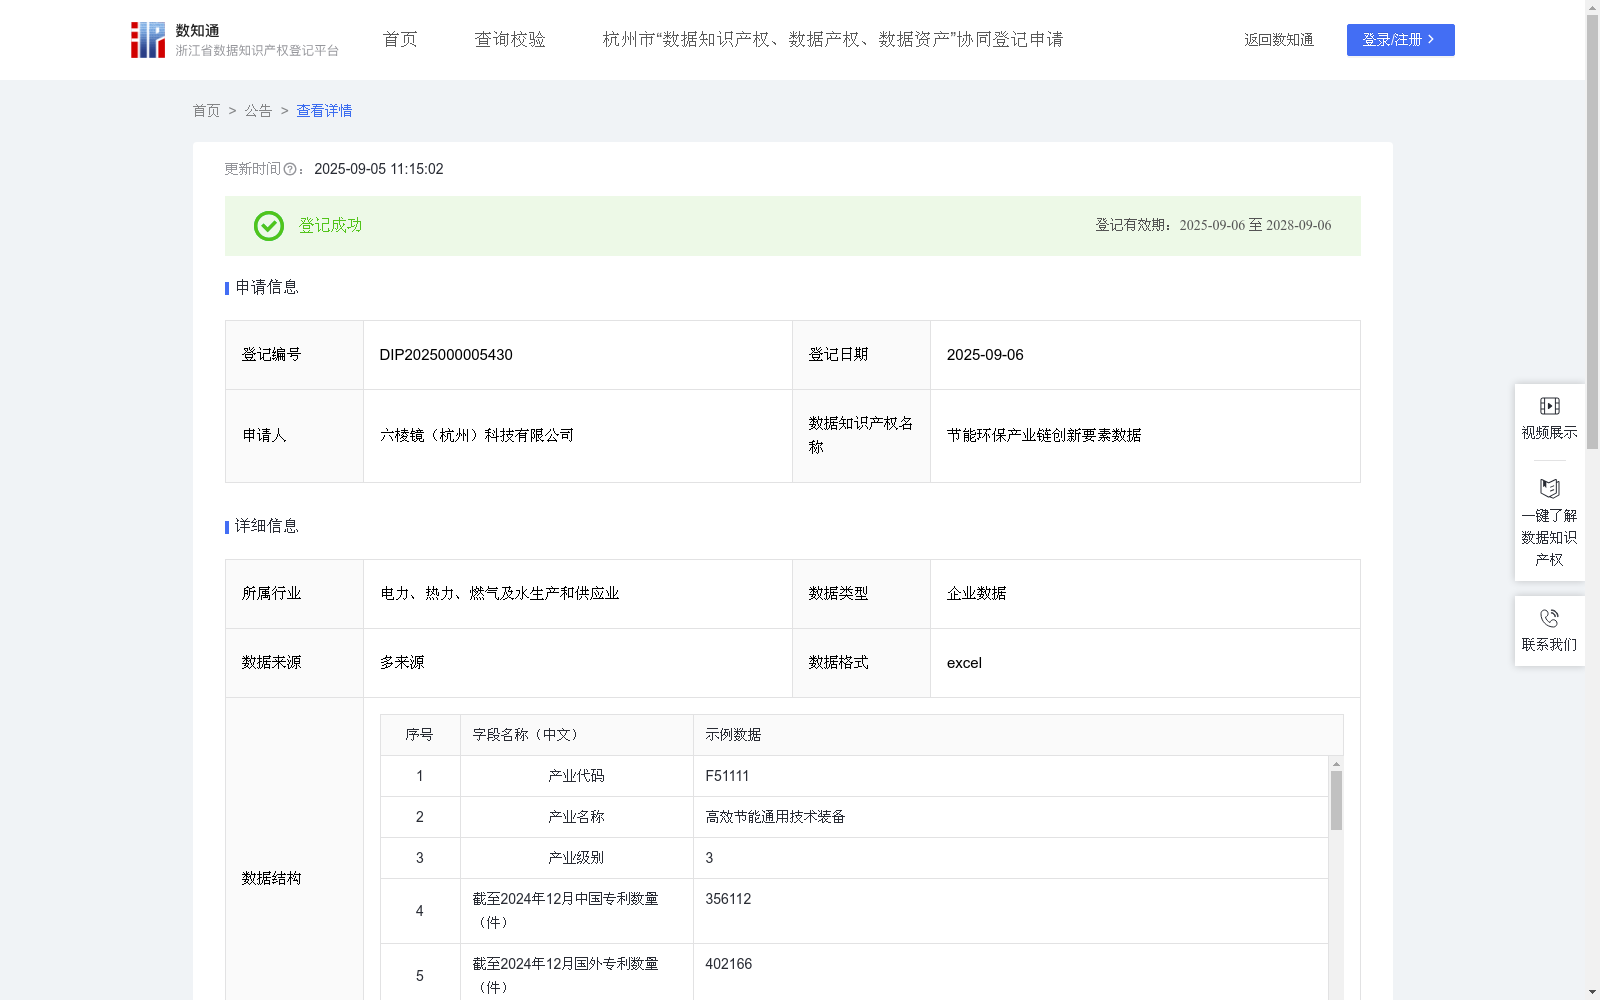Click the 序号 column header

(x=419, y=735)
